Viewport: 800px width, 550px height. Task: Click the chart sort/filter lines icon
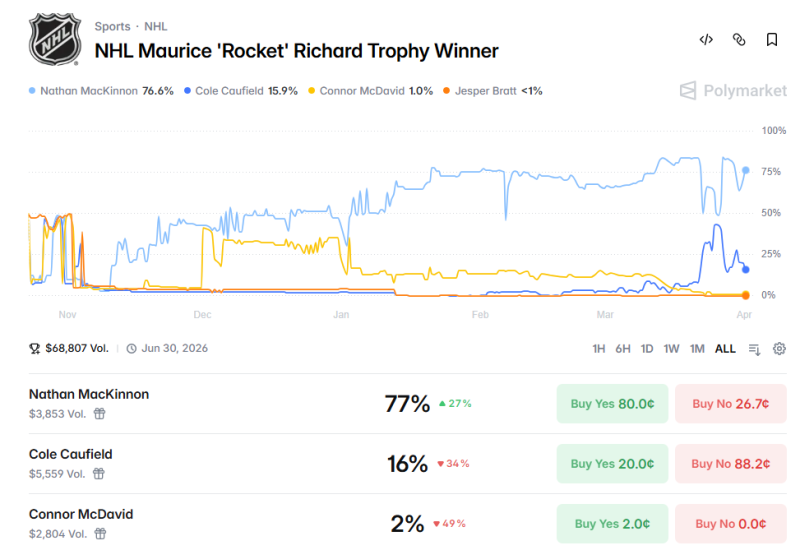tap(755, 349)
